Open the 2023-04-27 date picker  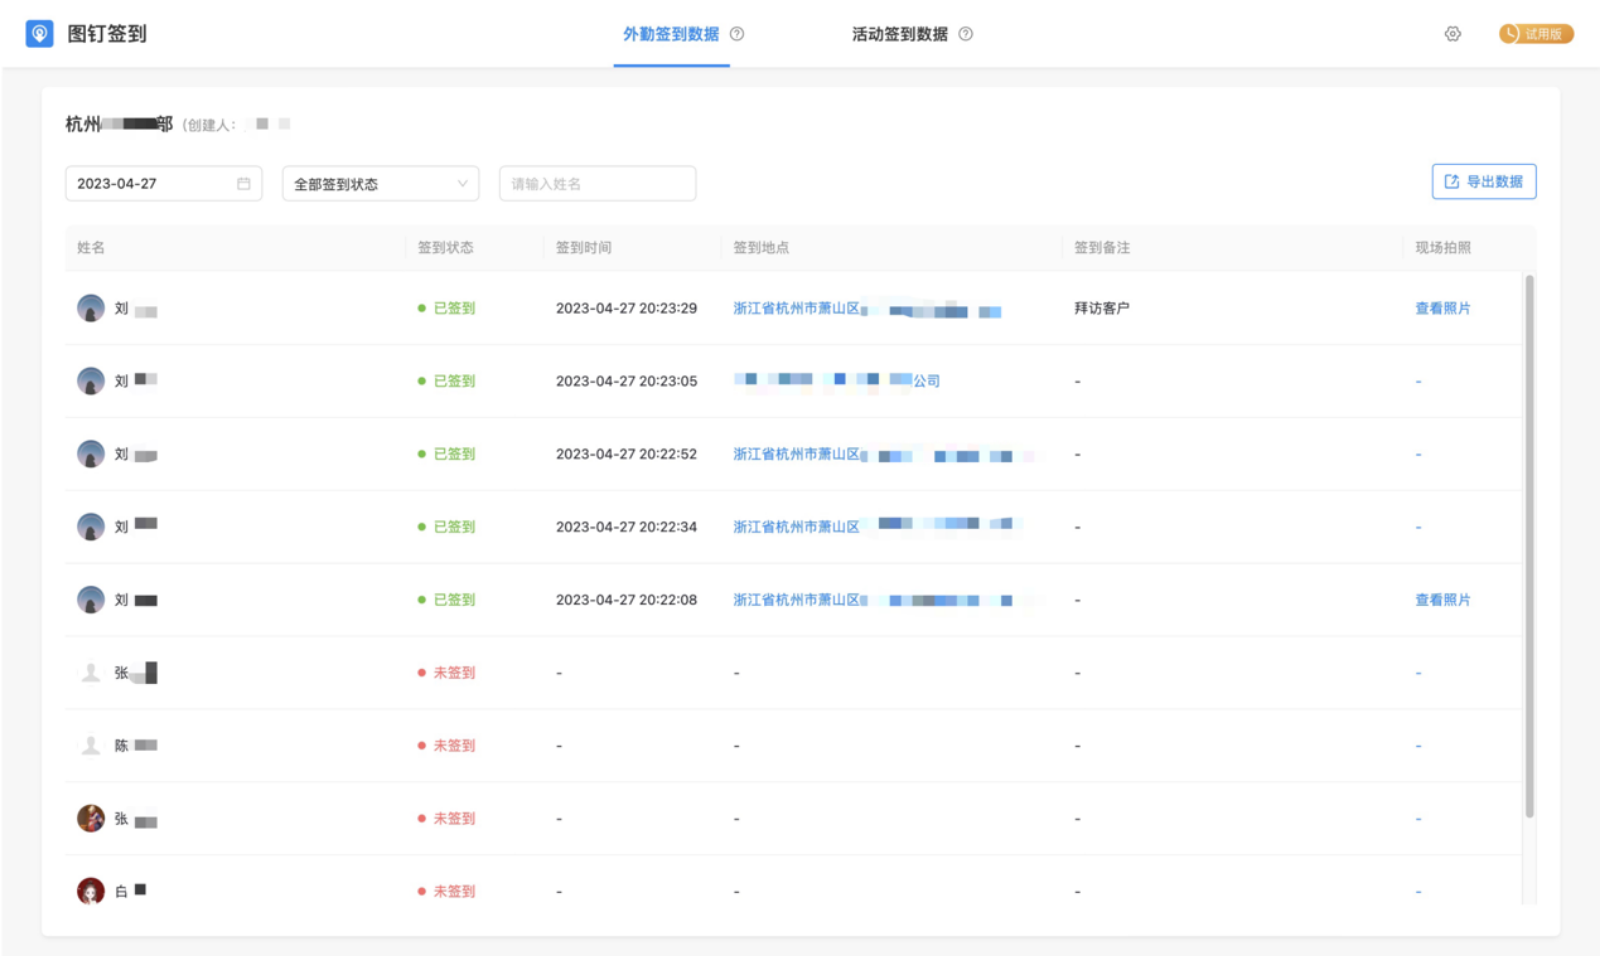coord(150,184)
